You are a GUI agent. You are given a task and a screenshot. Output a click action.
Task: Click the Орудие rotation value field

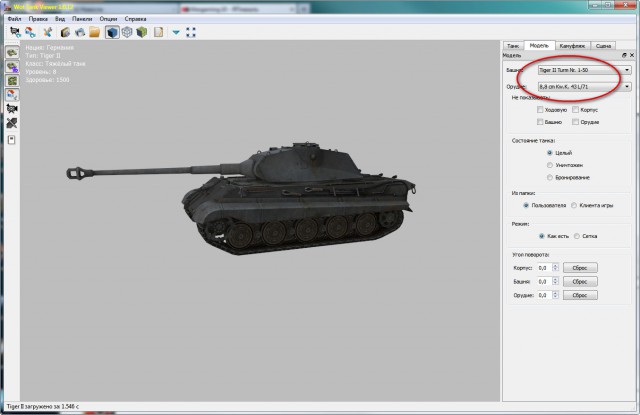click(x=544, y=295)
